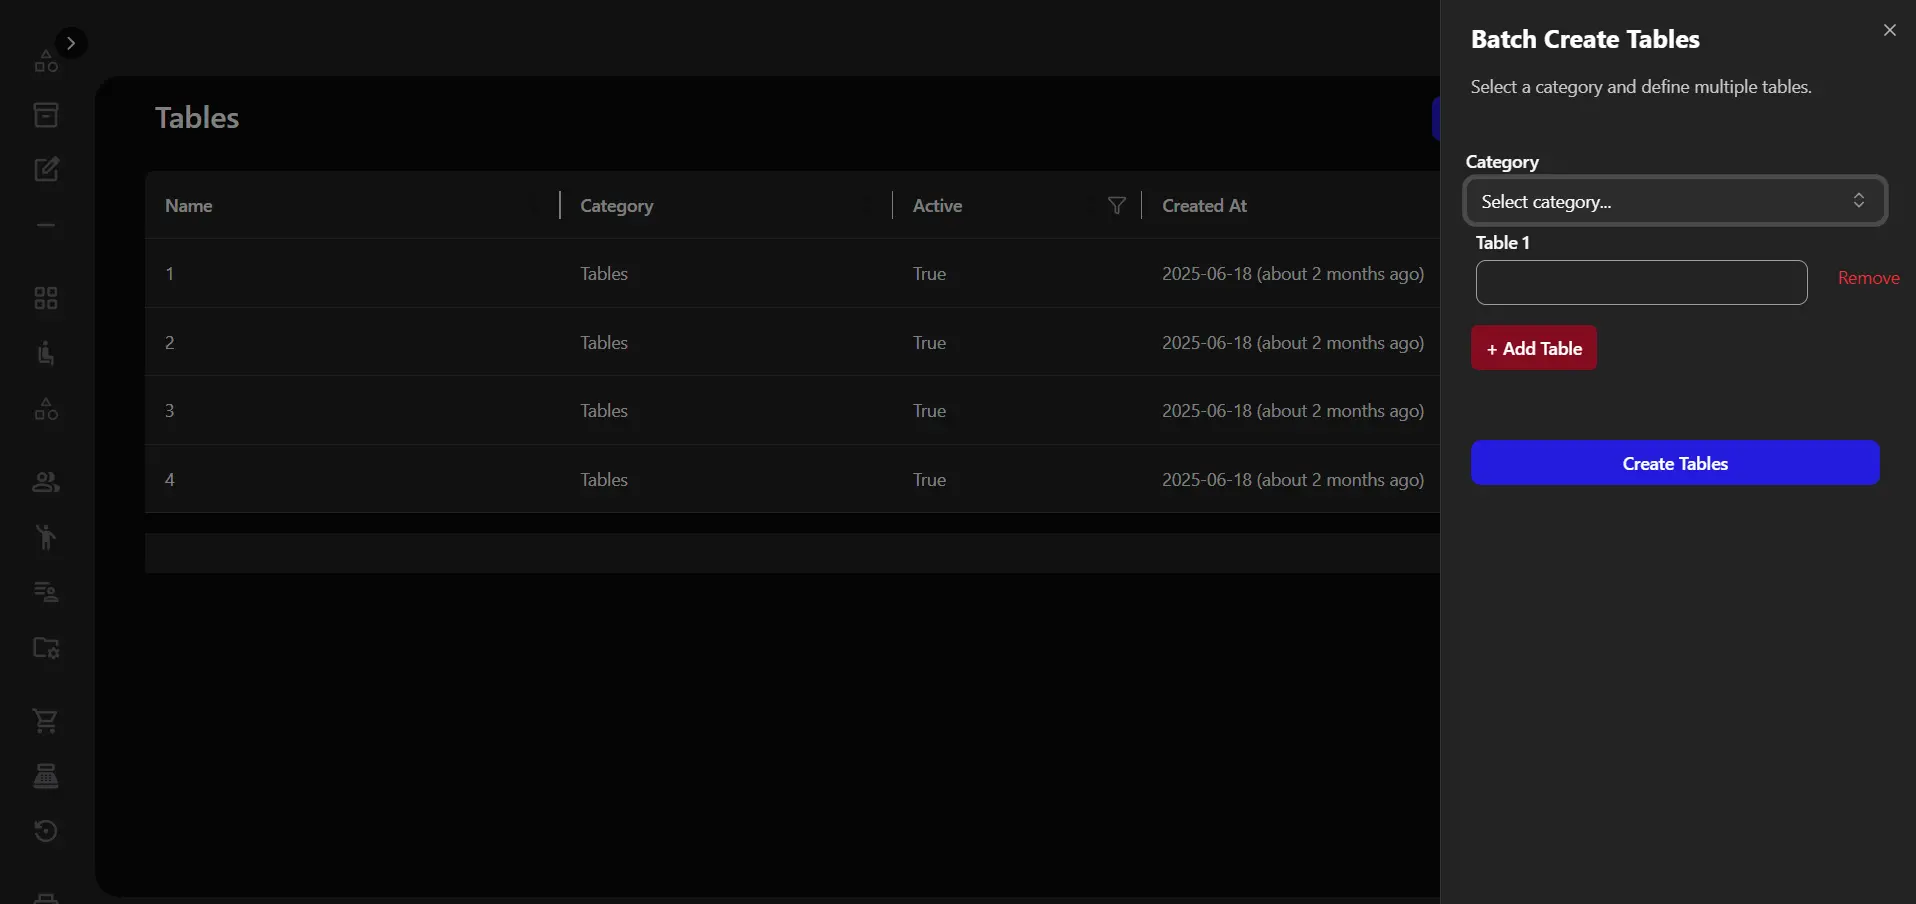
Task: Open the folder with gear sidebar icon
Action: click(x=46, y=648)
